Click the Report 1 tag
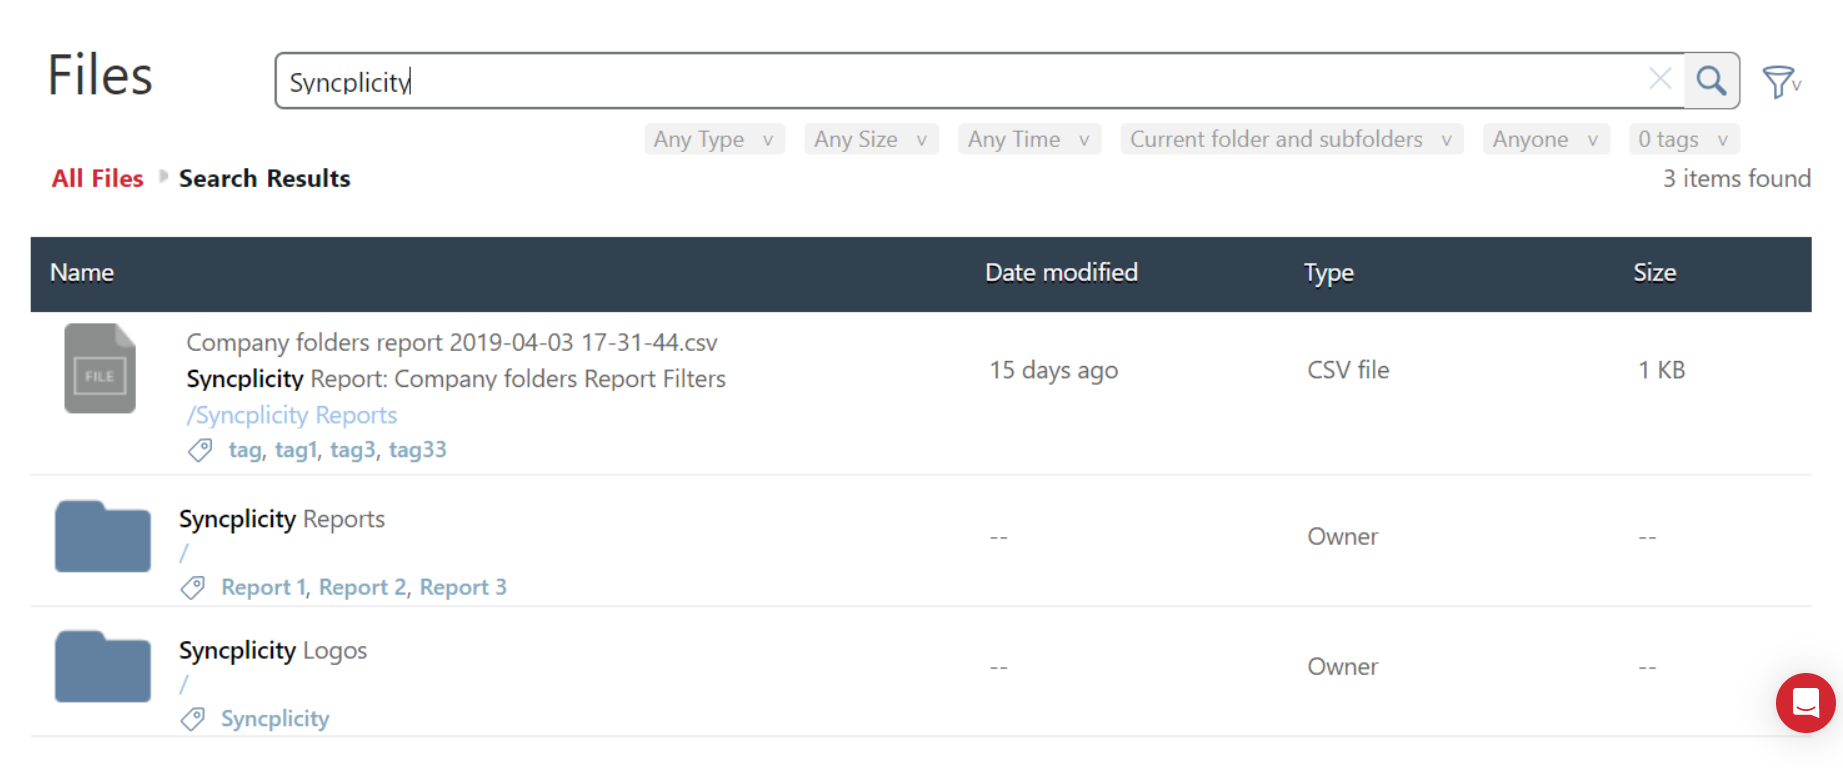 pos(264,588)
